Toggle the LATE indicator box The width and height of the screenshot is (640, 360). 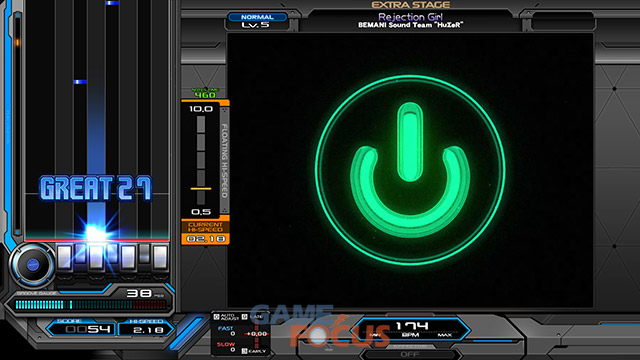coord(244,317)
